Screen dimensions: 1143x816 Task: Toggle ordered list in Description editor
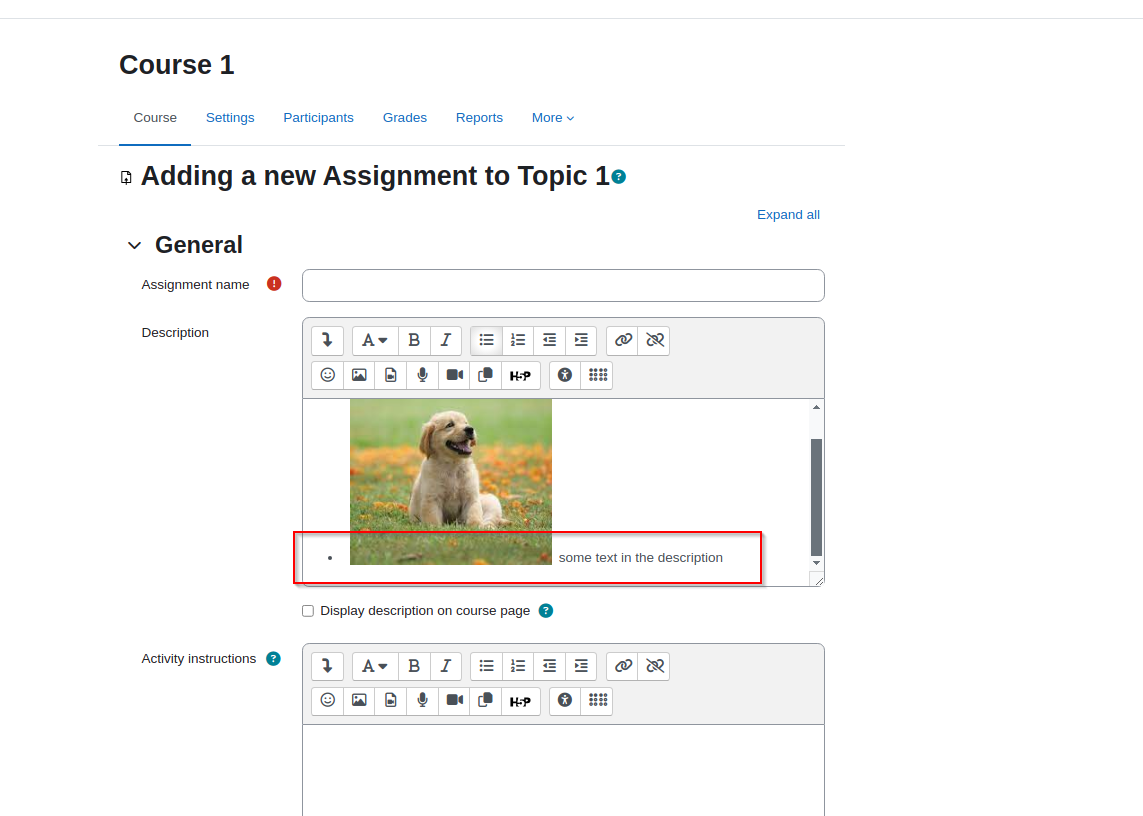pyautogui.click(x=518, y=341)
